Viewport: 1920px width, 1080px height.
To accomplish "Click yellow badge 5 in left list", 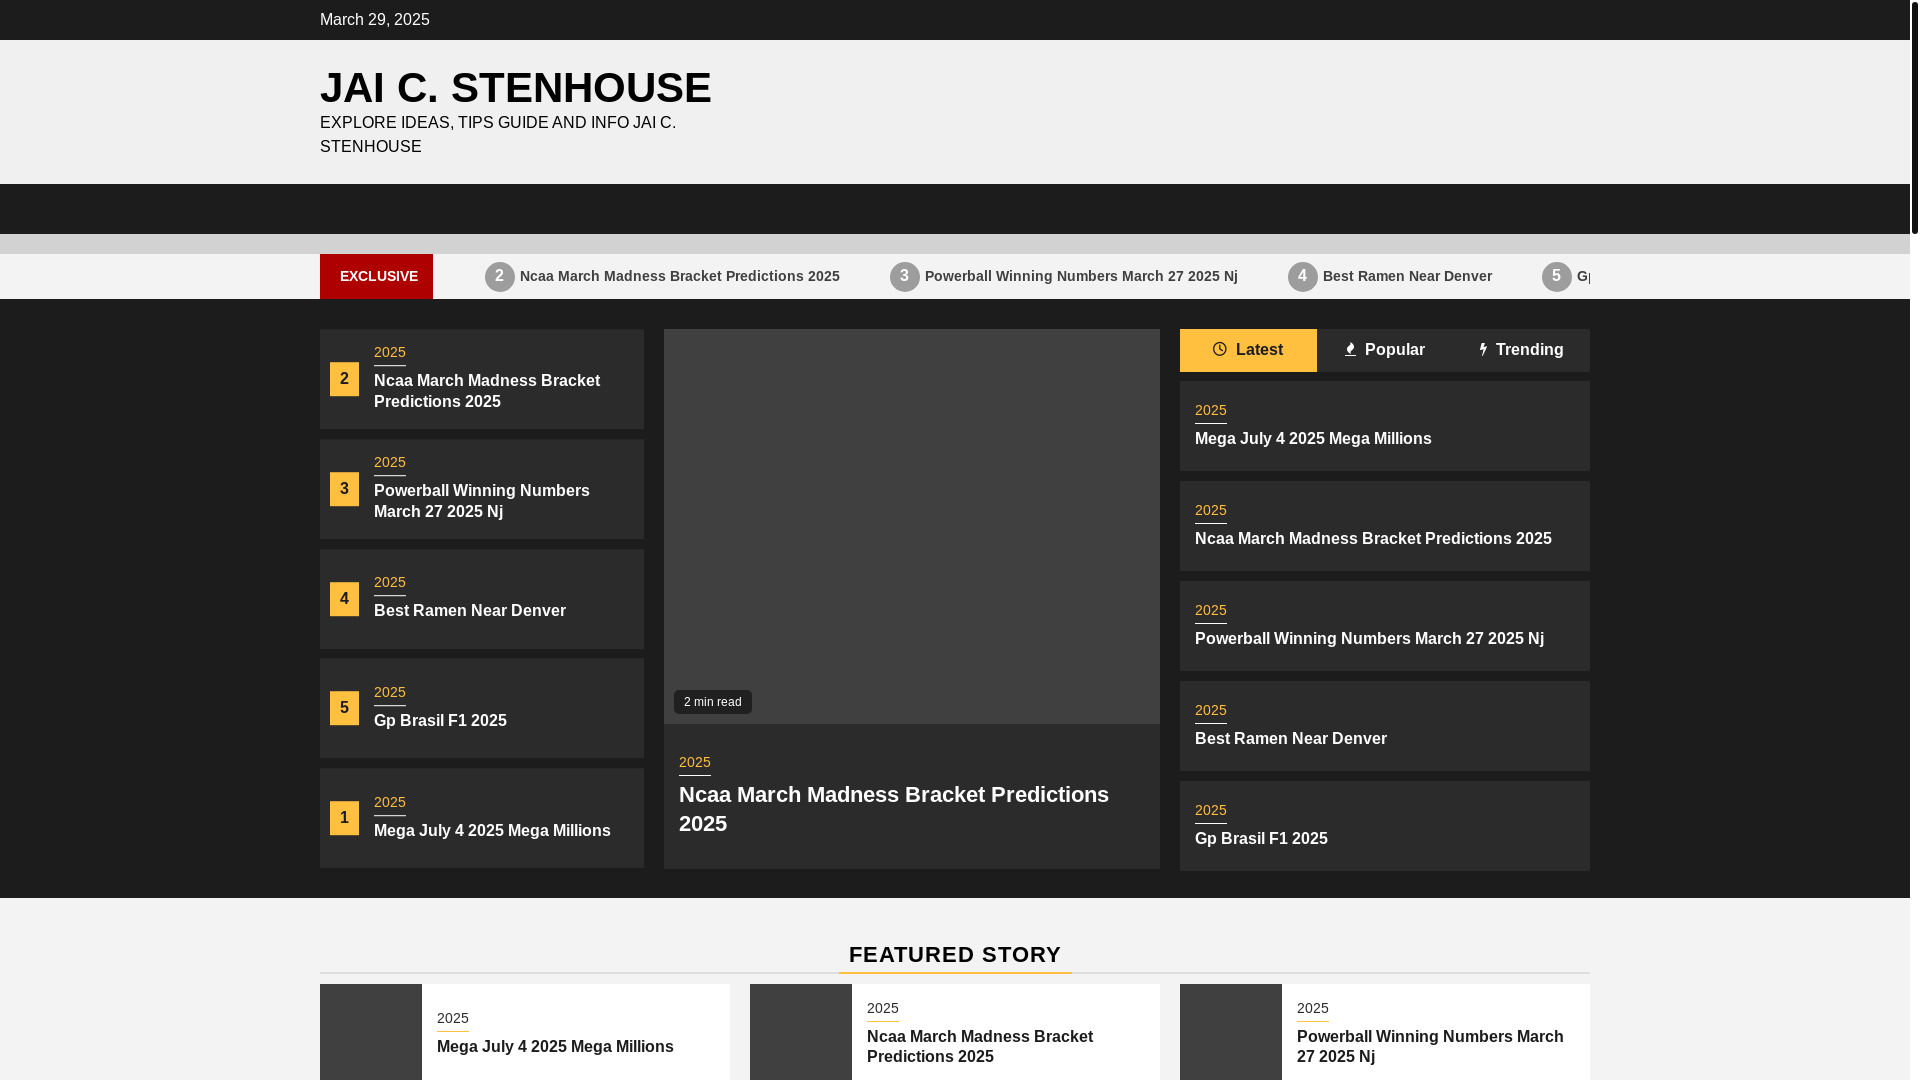I will (x=344, y=708).
